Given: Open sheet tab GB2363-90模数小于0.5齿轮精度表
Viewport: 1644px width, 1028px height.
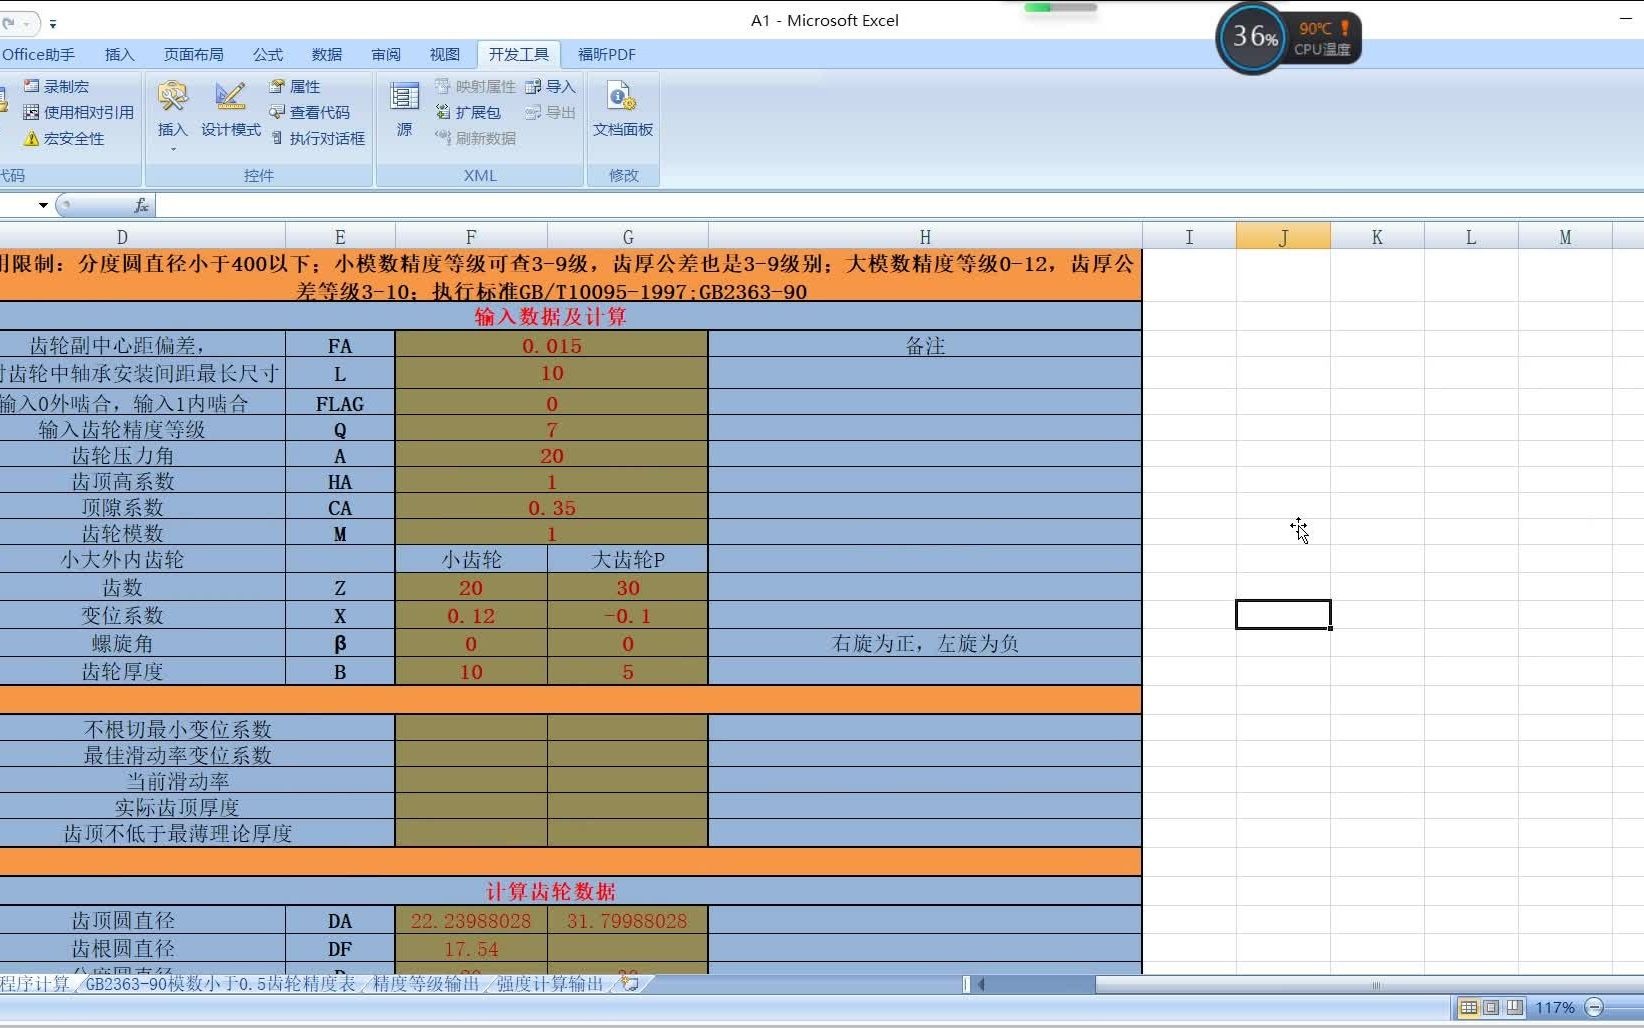Looking at the screenshot, I should tap(221, 984).
